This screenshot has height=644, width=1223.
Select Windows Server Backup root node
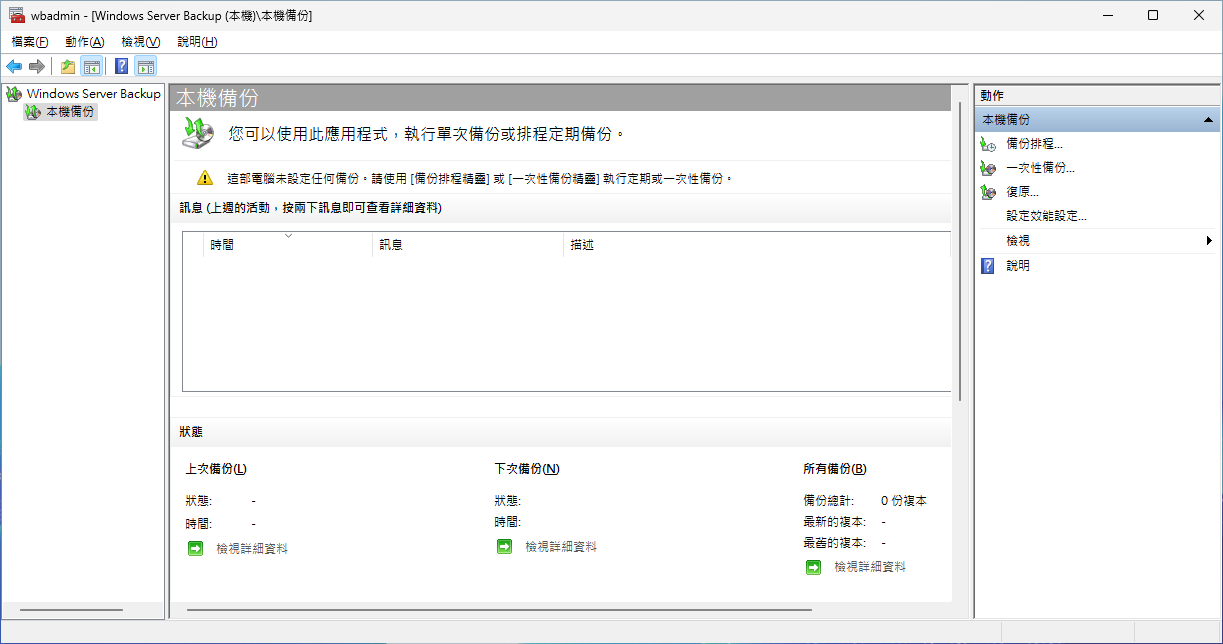tap(93, 94)
